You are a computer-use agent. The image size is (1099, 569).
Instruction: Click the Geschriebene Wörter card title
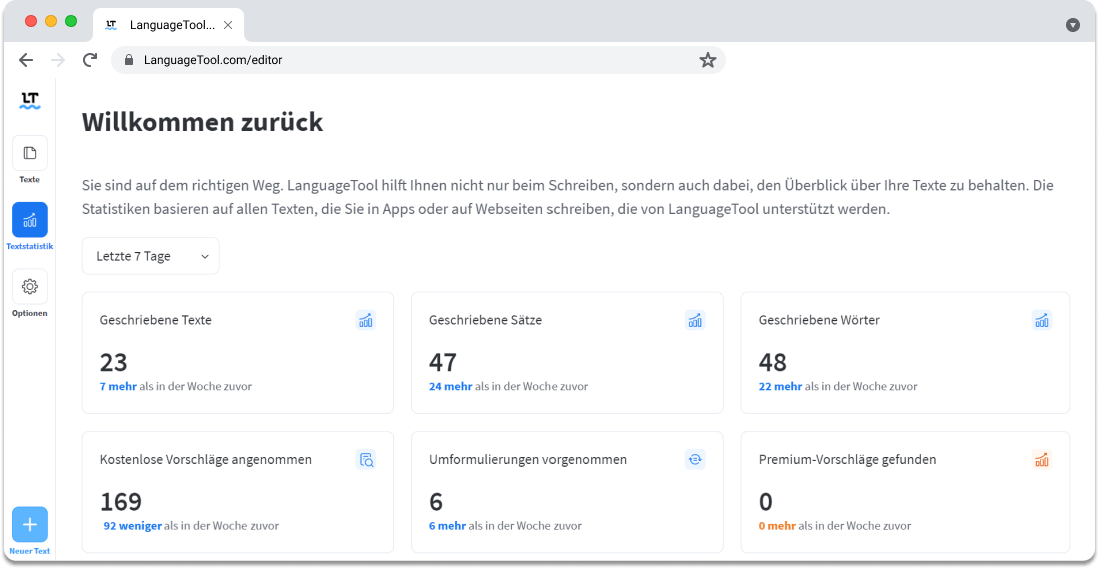(819, 320)
